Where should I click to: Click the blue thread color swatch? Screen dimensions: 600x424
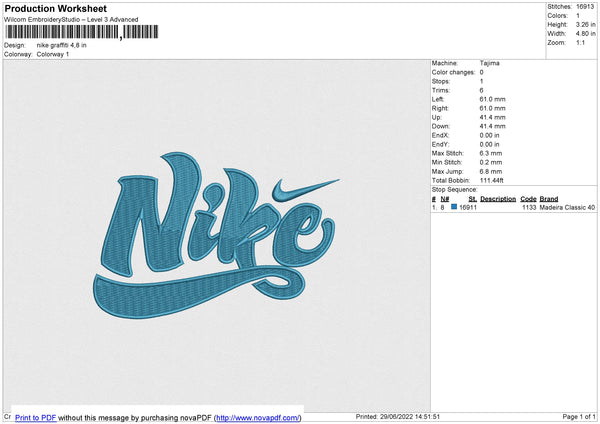(x=454, y=207)
